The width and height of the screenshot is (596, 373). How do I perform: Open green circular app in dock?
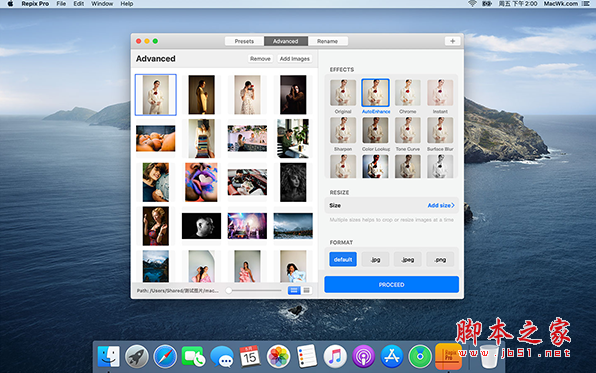click(420, 357)
